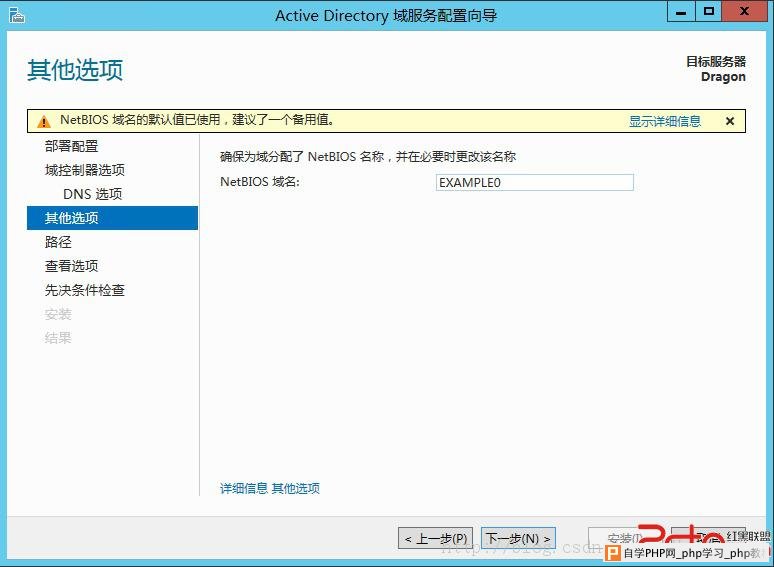774x567 pixels.
Task: Maximize the configuration wizard window
Action: [x=708, y=12]
